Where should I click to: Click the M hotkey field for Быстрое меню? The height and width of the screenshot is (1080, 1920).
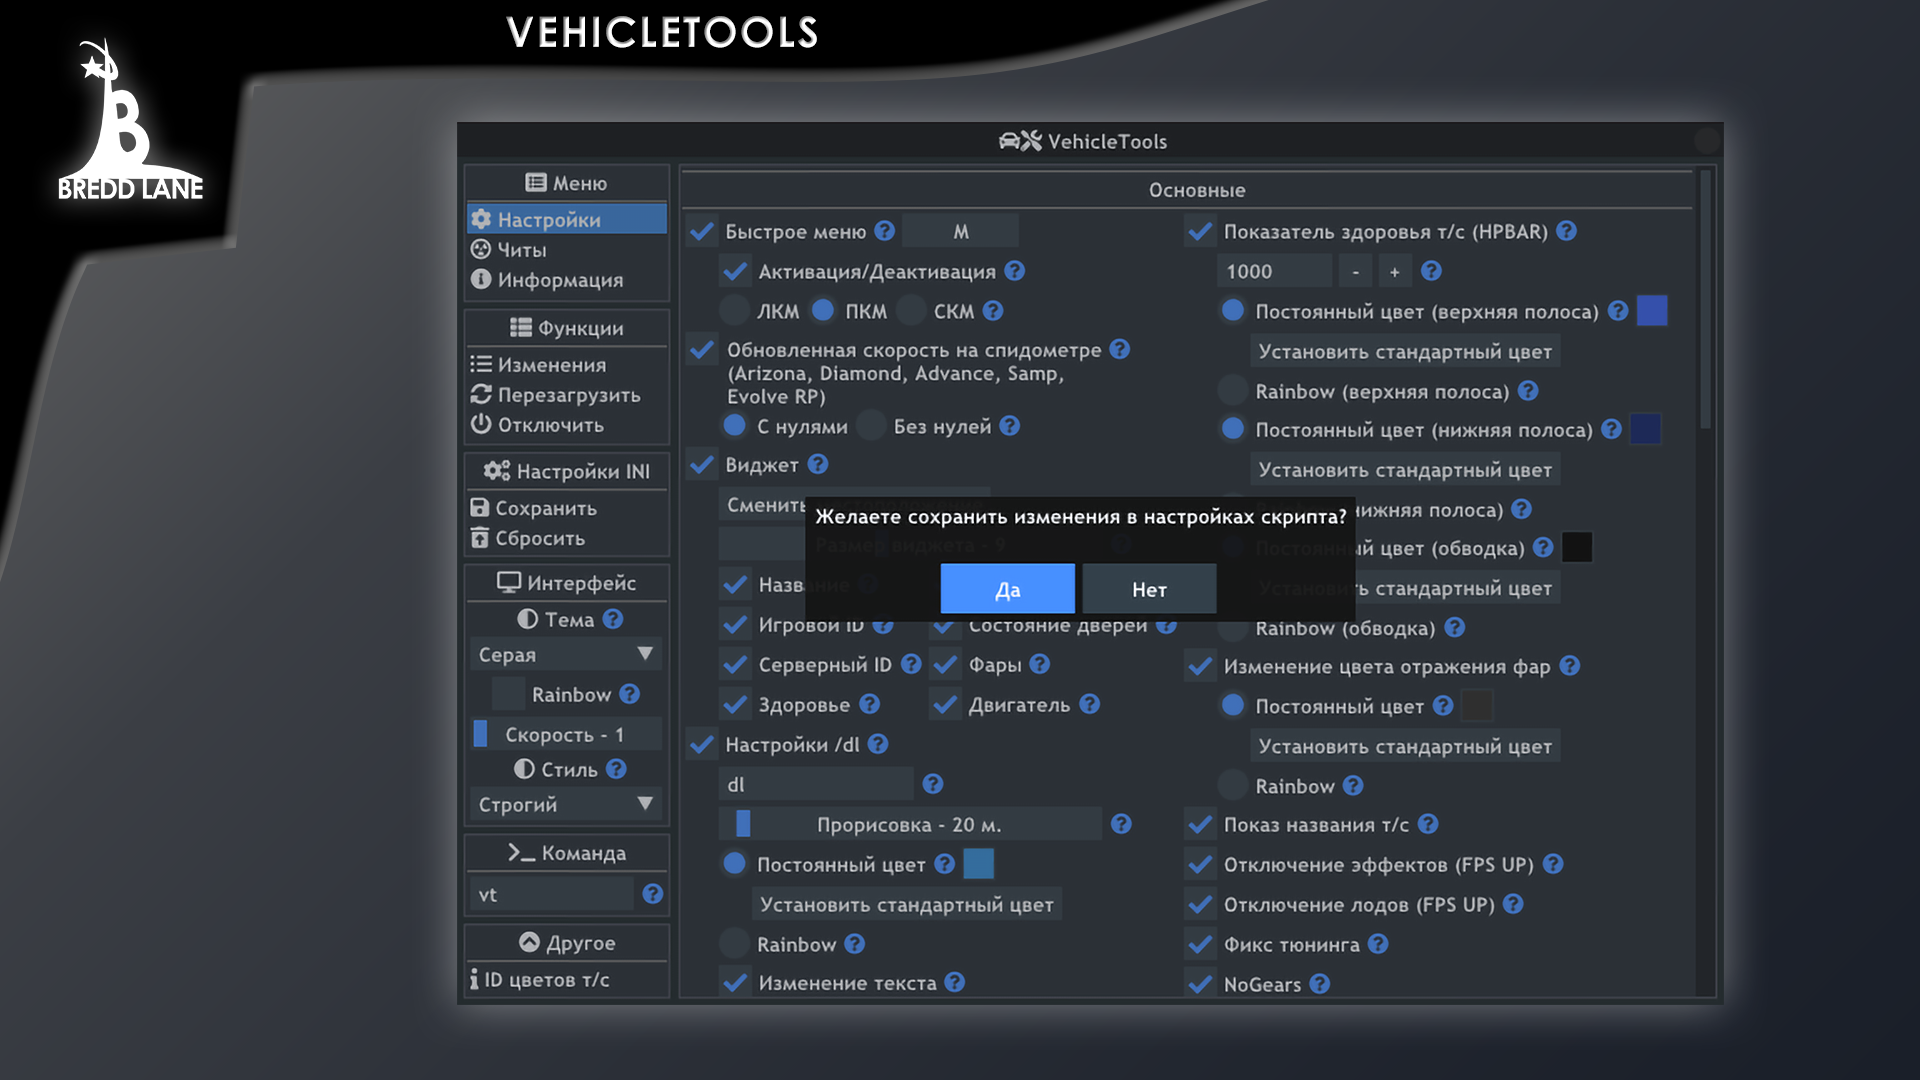960,231
